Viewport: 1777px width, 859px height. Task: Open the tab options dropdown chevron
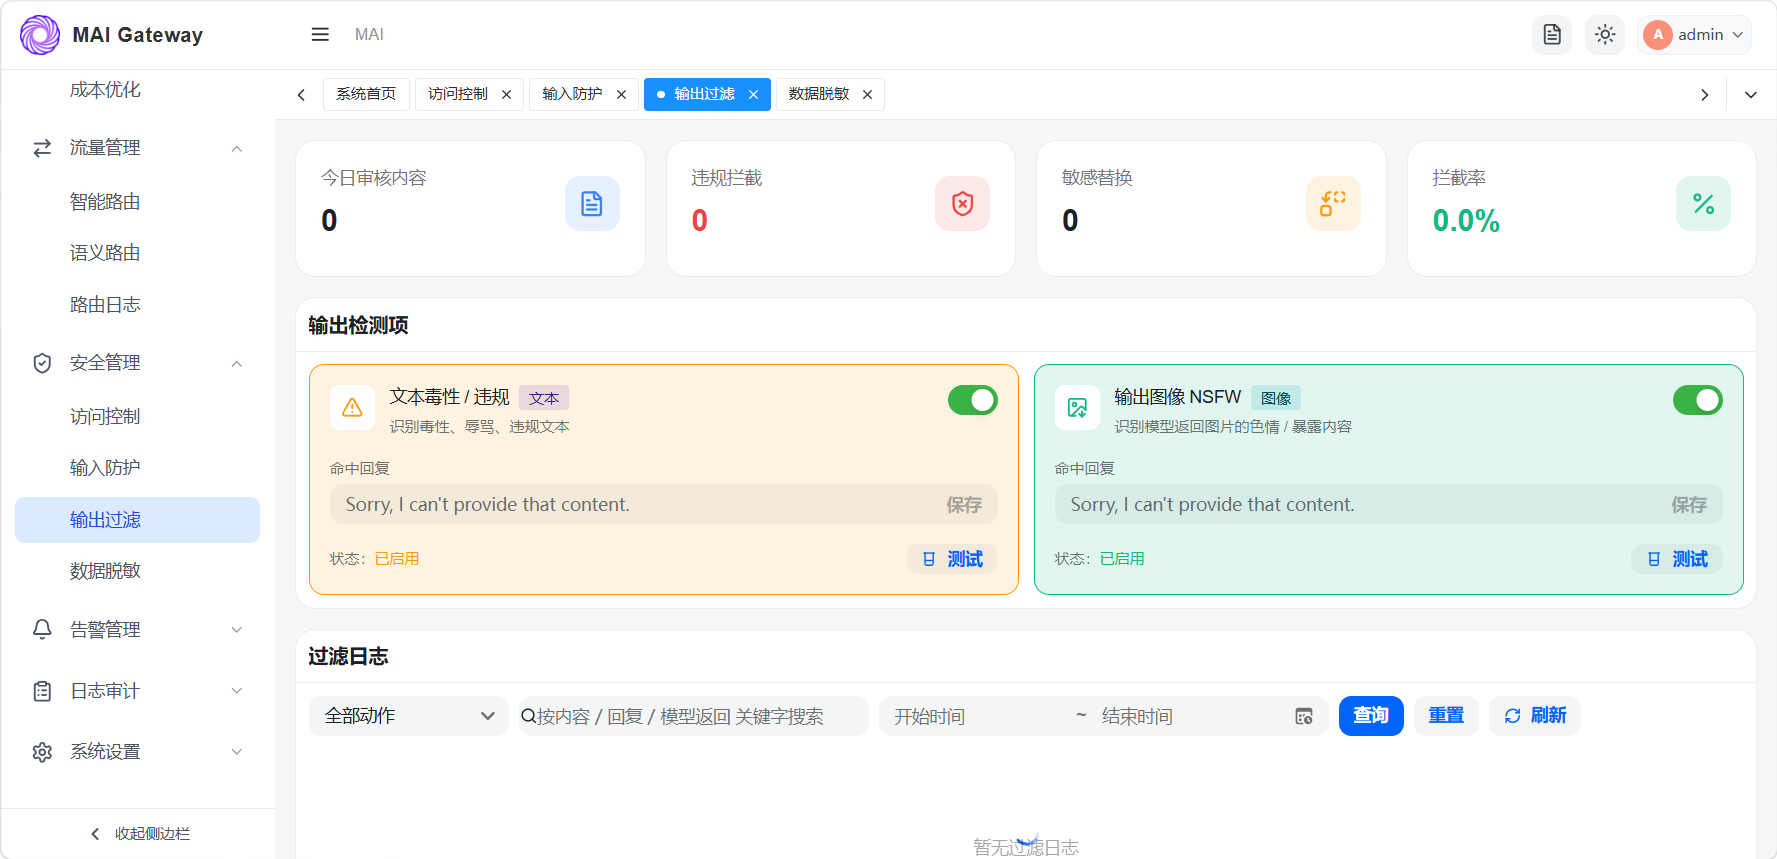[x=1751, y=95]
